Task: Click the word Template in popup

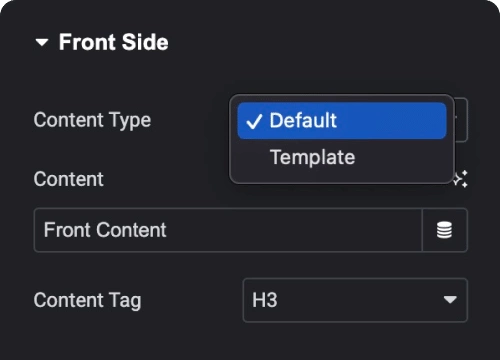Action: (x=312, y=157)
